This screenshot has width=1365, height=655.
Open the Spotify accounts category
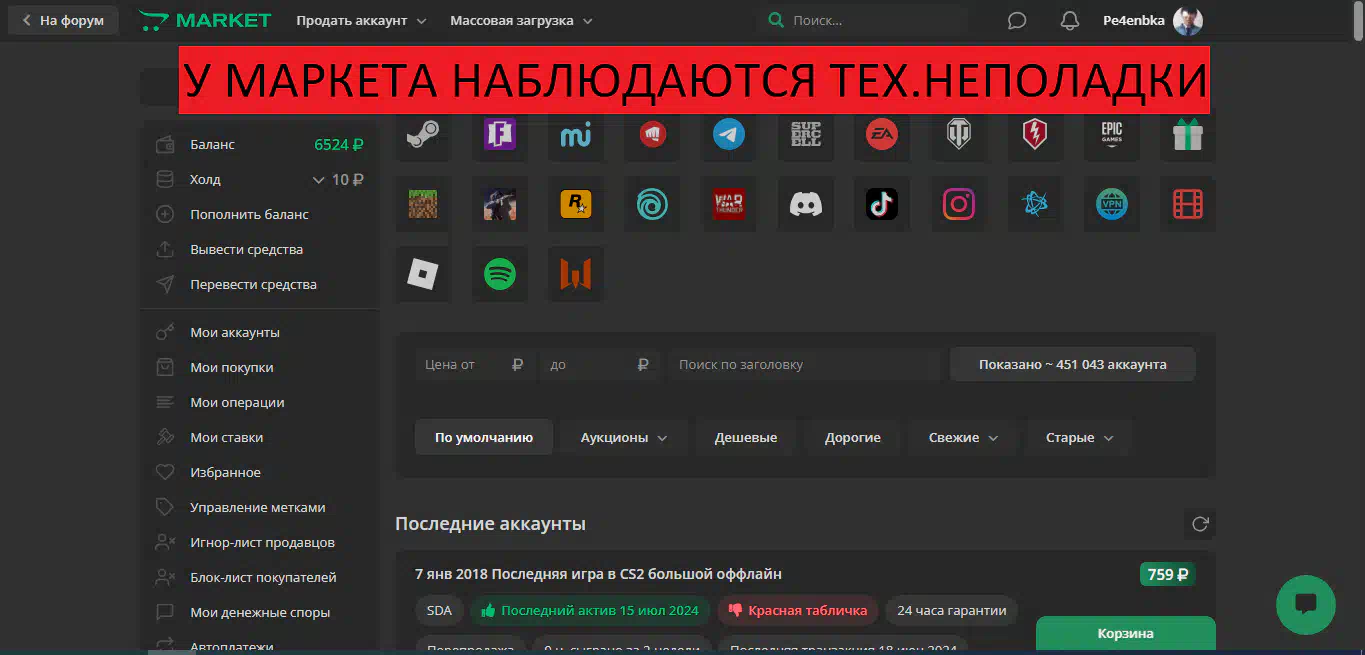tap(499, 274)
